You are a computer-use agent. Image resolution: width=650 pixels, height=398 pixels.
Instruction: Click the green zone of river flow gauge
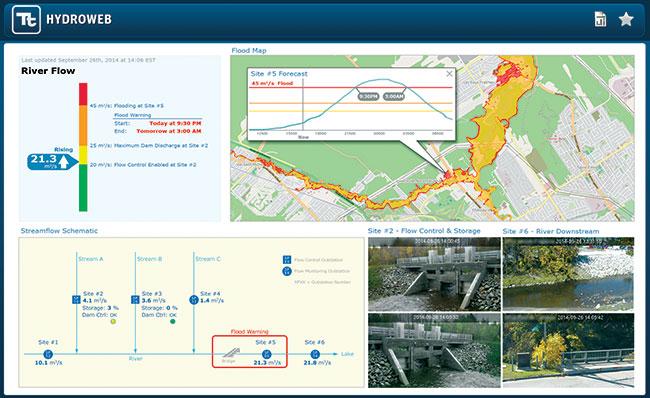[83, 187]
